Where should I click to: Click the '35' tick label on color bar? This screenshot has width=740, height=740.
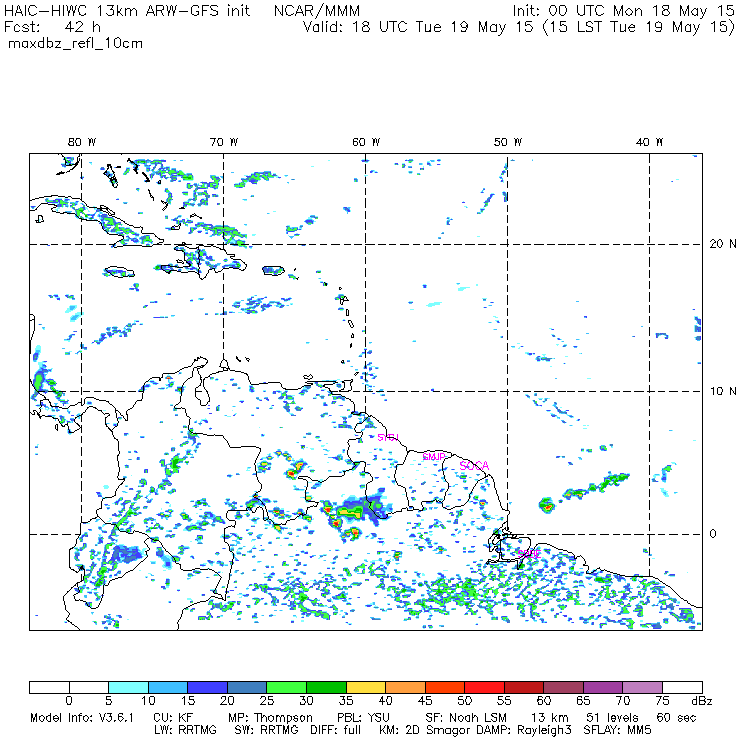click(346, 701)
